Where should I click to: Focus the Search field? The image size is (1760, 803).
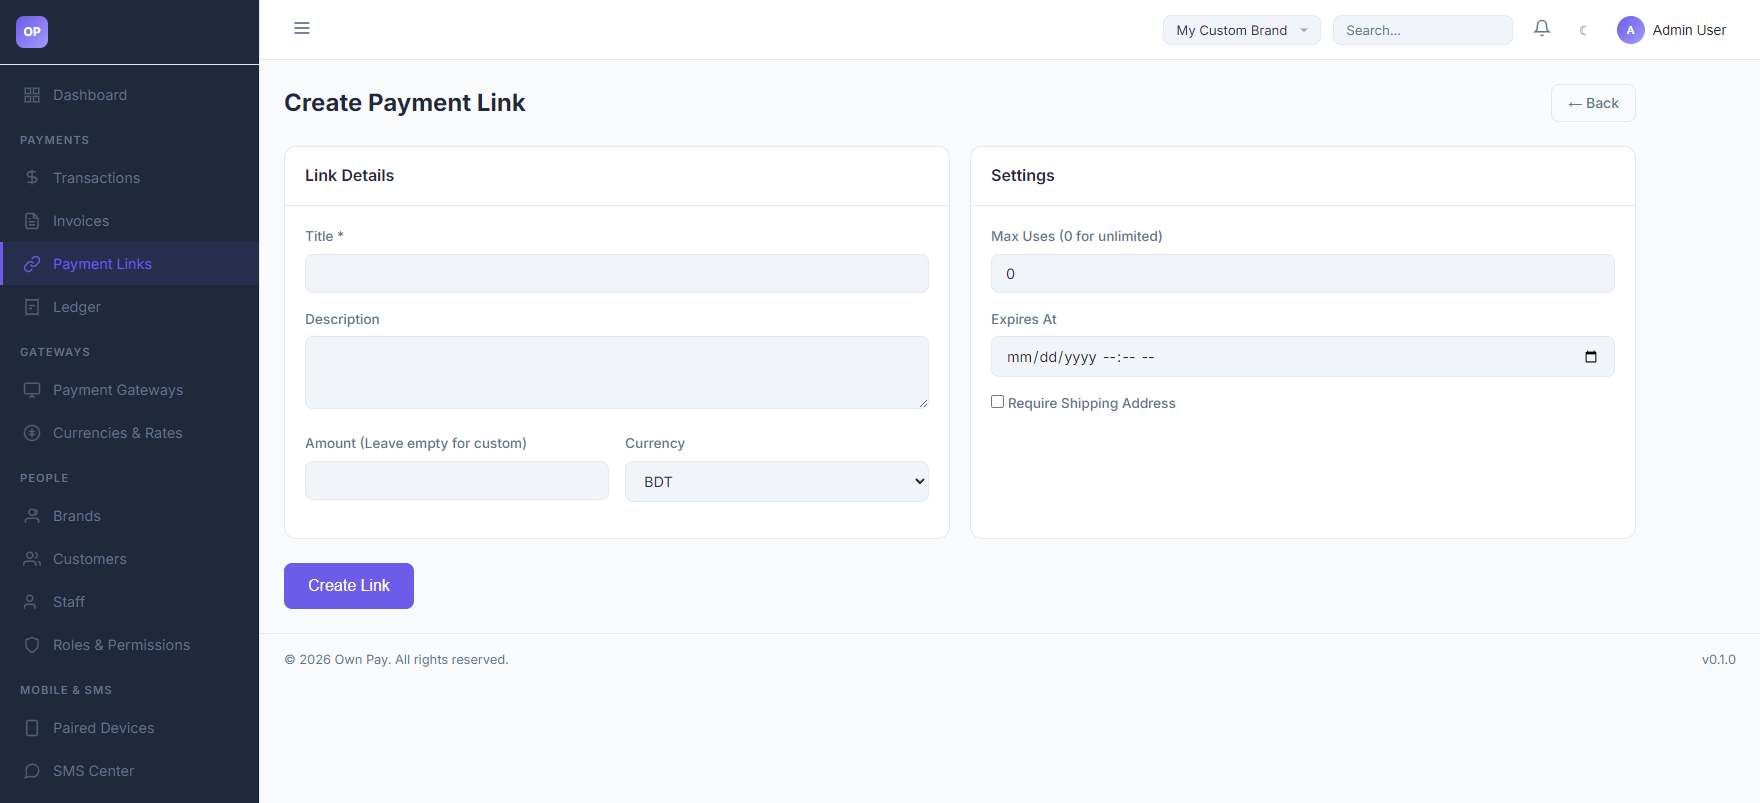point(1422,30)
